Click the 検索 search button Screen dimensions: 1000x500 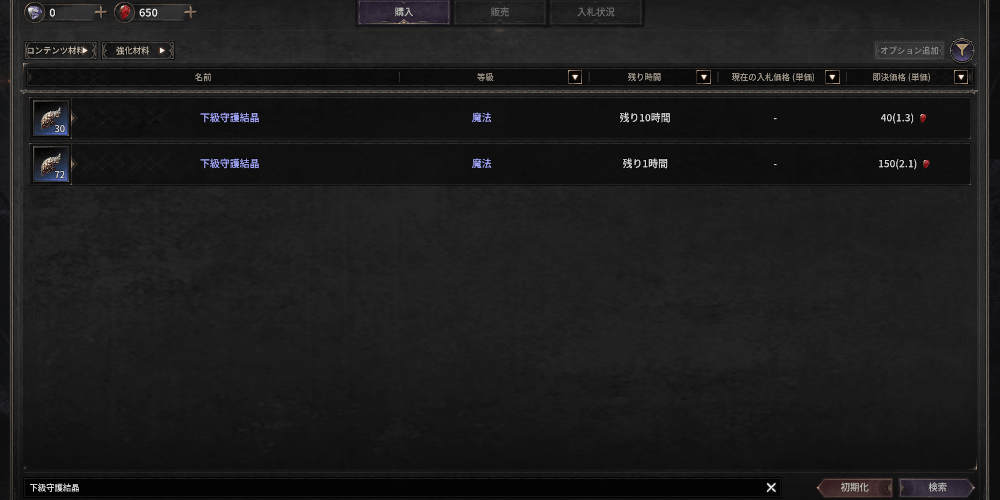pyautogui.click(x=938, y=487)
